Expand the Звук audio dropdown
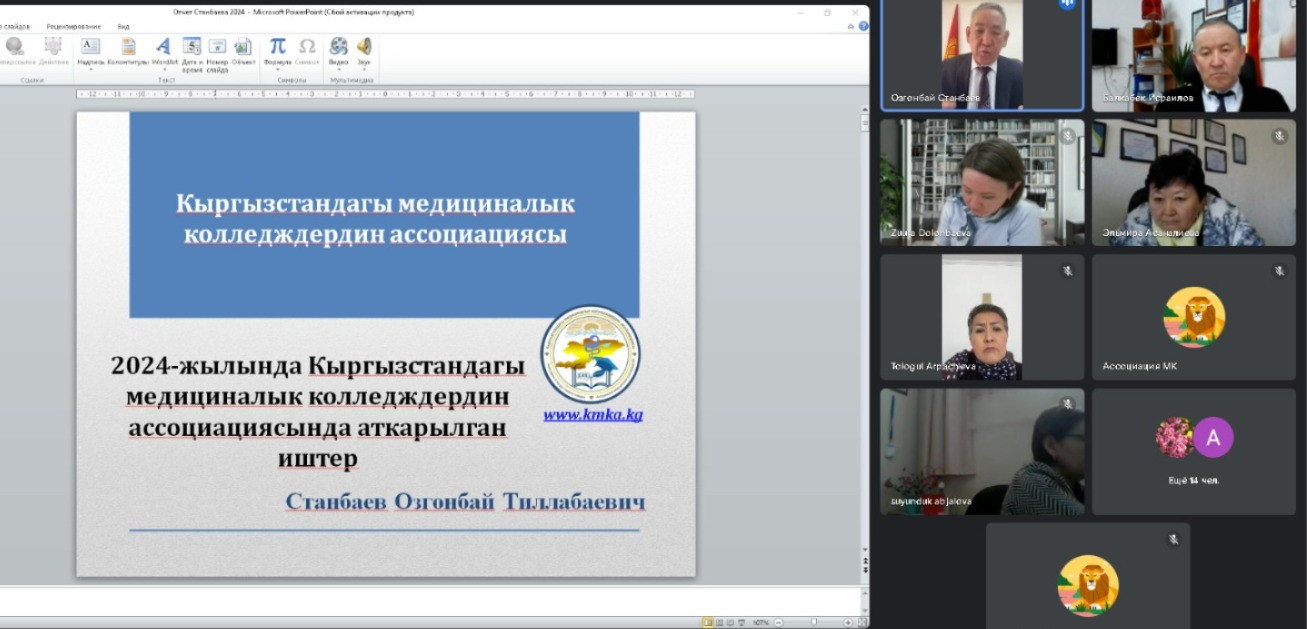The width and height of the screenshot is (1307, 629). pos(364,70)
